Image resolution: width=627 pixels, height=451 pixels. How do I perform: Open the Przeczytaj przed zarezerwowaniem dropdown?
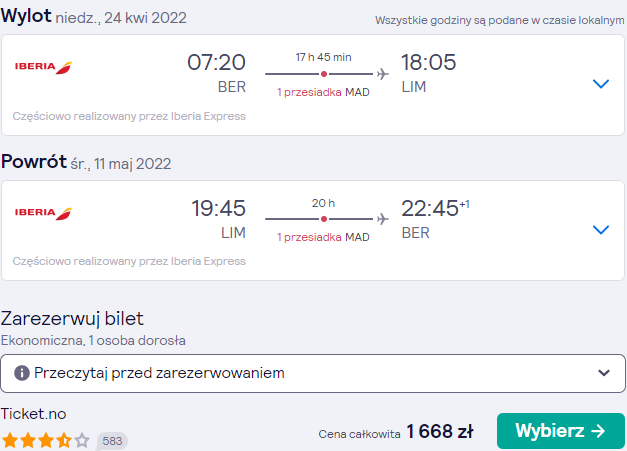[x=313, y=373]
